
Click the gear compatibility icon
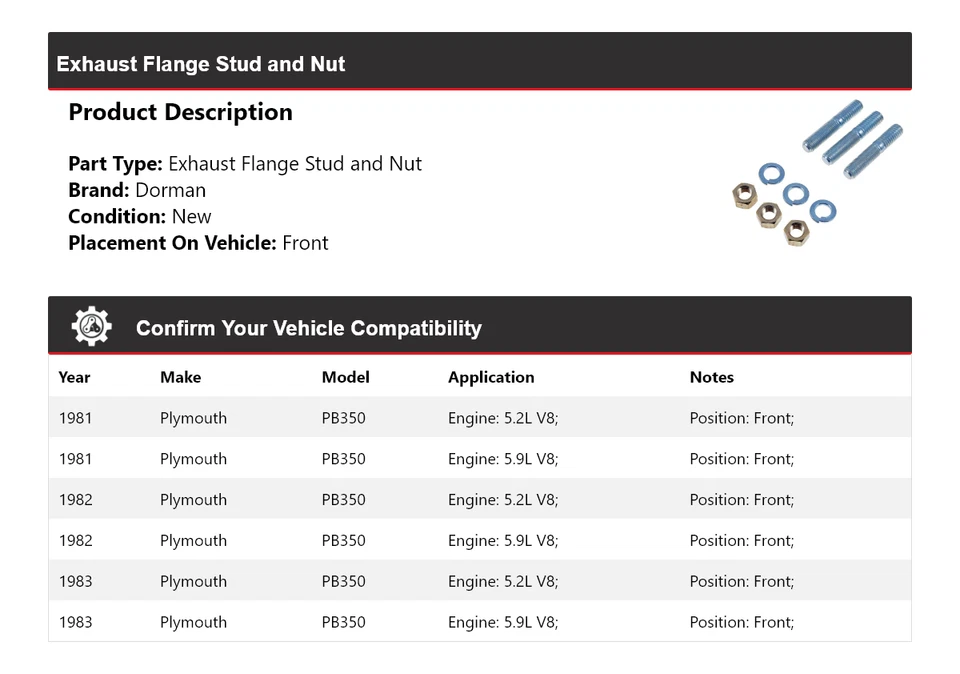tap(91, 327)
